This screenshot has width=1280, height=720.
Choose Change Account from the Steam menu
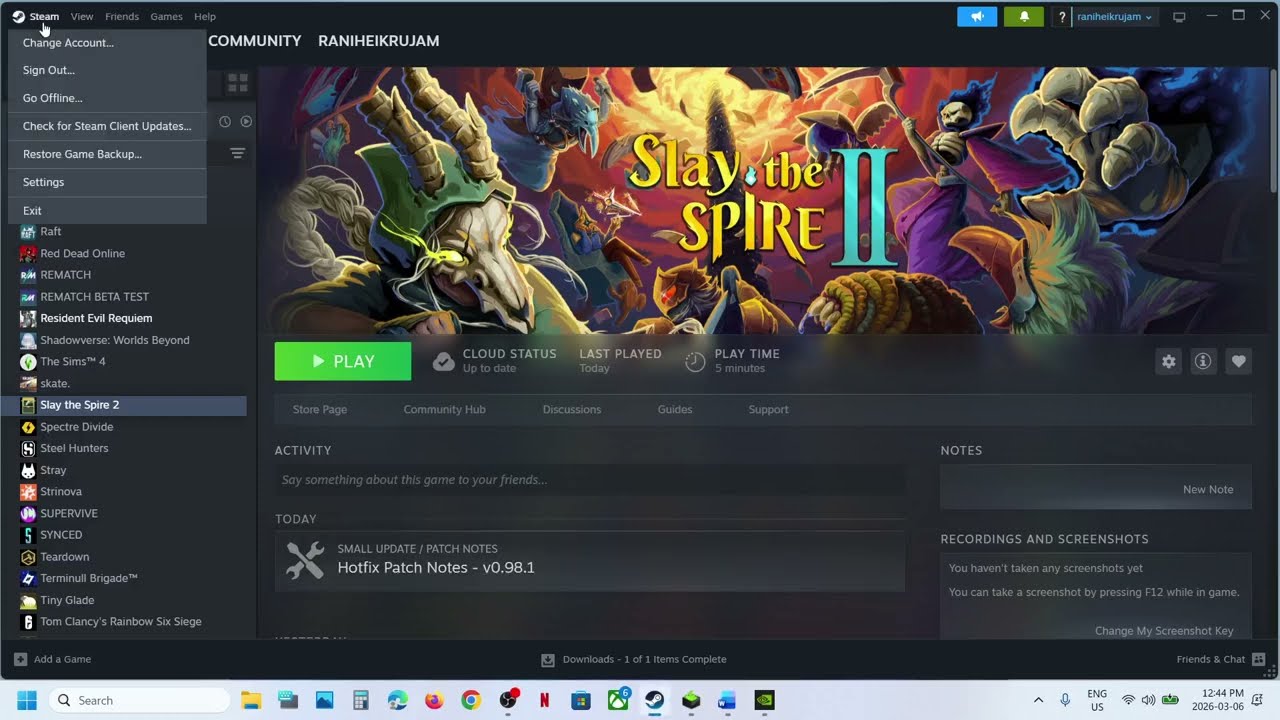107,43
